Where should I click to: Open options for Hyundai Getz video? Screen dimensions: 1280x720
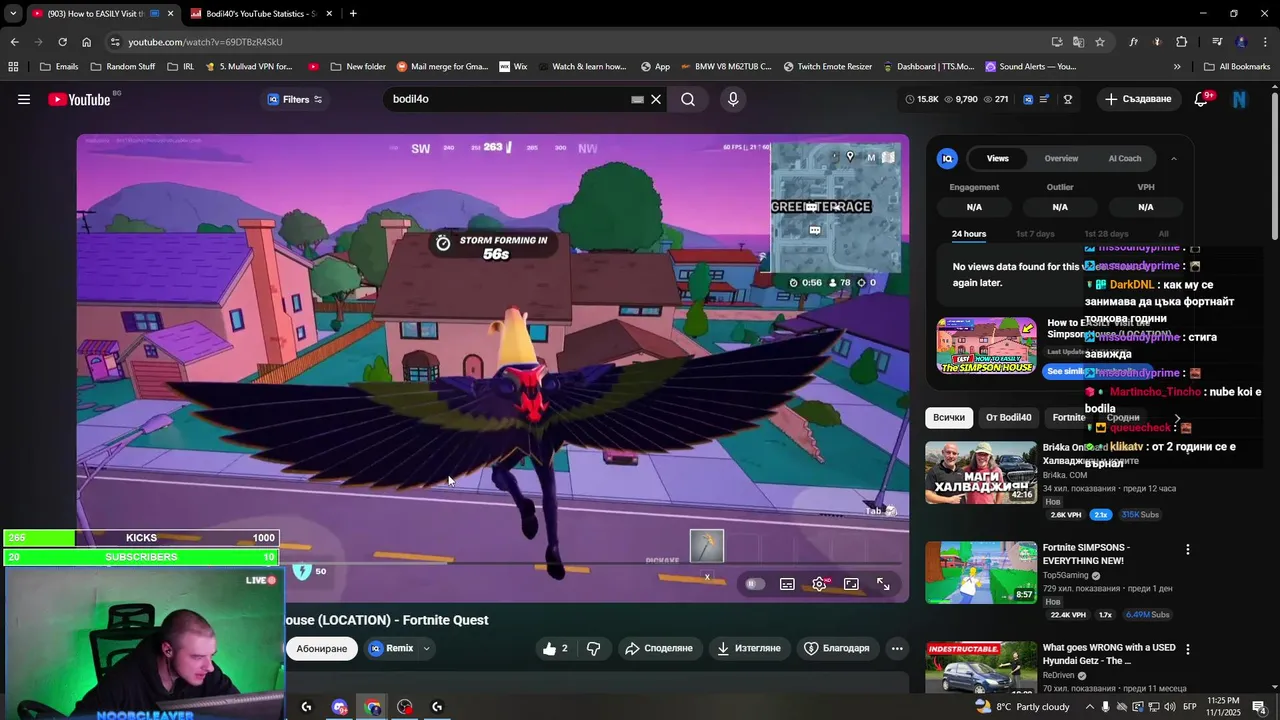(x=1188, y=649)
